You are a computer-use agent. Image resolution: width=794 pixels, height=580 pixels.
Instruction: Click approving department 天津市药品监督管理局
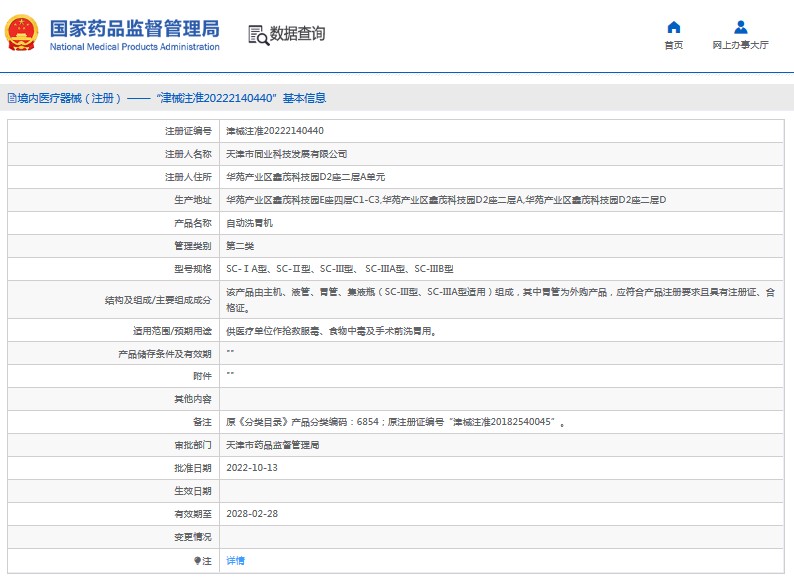tap(272, 445)
